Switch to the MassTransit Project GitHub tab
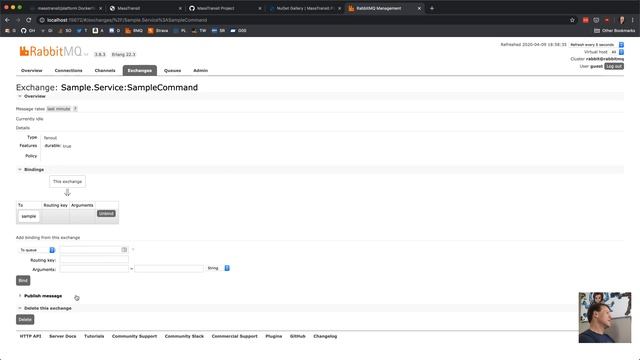 (x=224, y=8)
